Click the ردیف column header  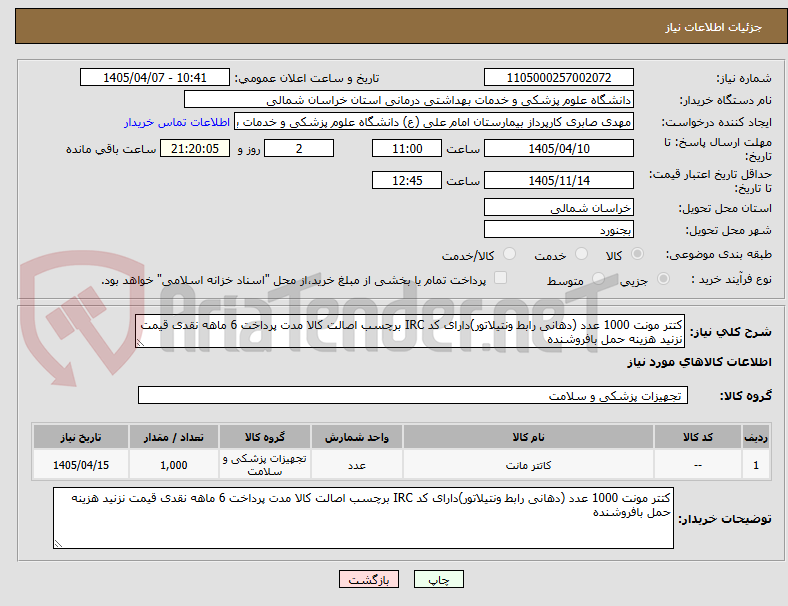pos(755,437)
